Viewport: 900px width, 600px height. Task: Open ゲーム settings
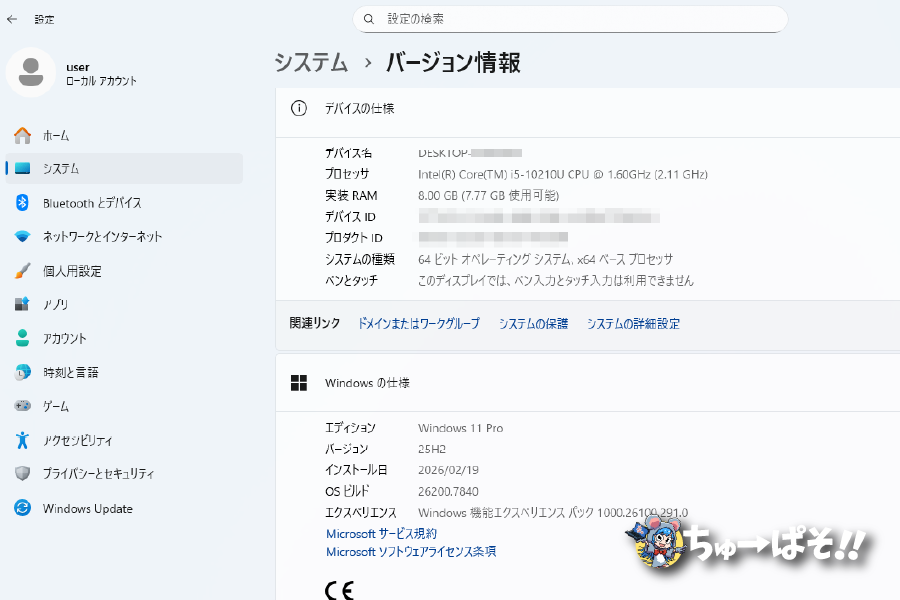pos(124,406)
